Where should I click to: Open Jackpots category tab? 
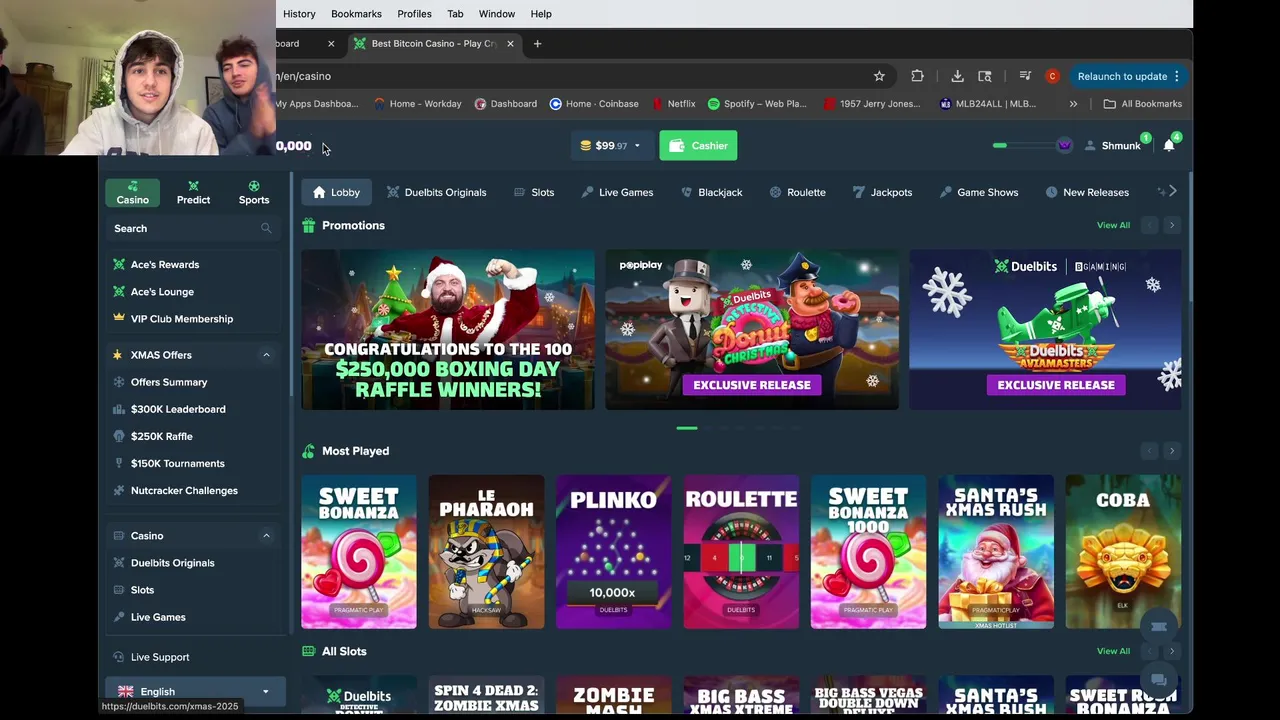pyautogui.click(x=882, y=192)
